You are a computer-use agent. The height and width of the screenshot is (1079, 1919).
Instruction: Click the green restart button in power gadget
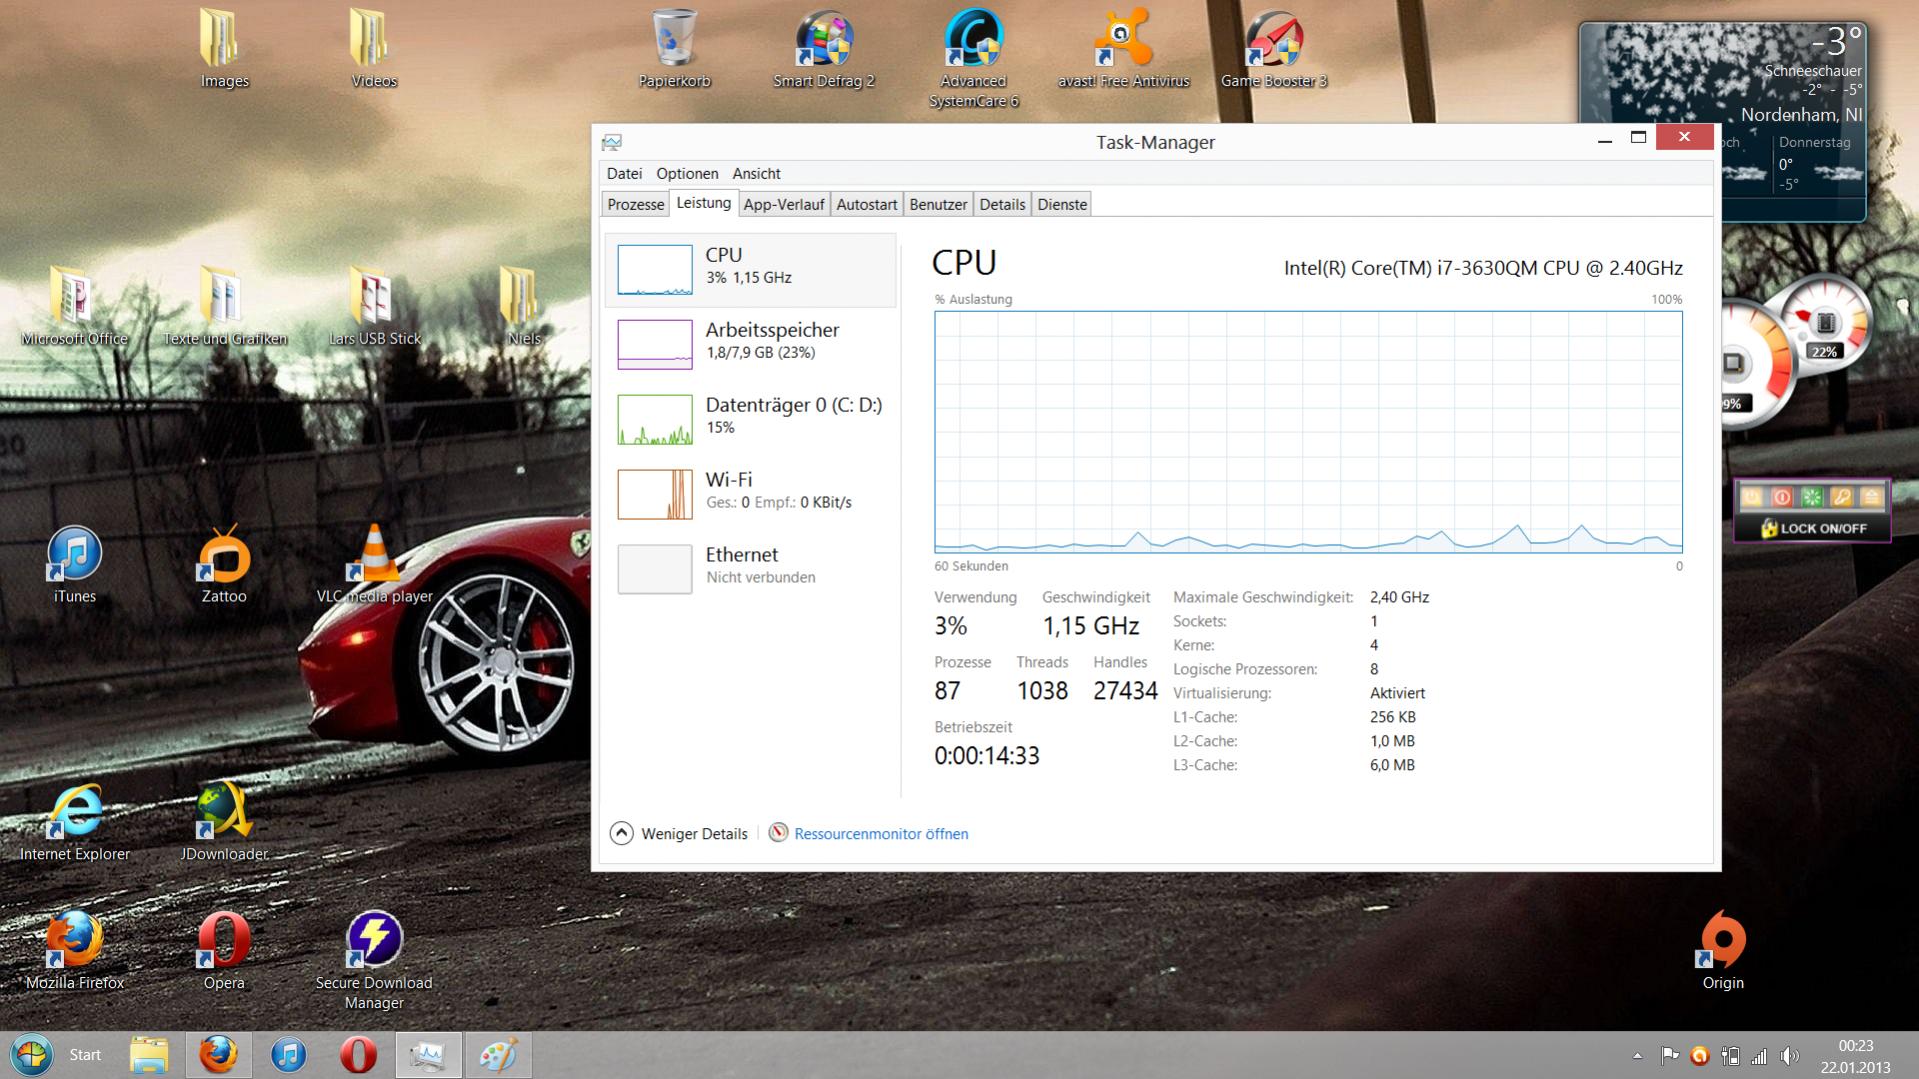click(x=1812, y=497)
